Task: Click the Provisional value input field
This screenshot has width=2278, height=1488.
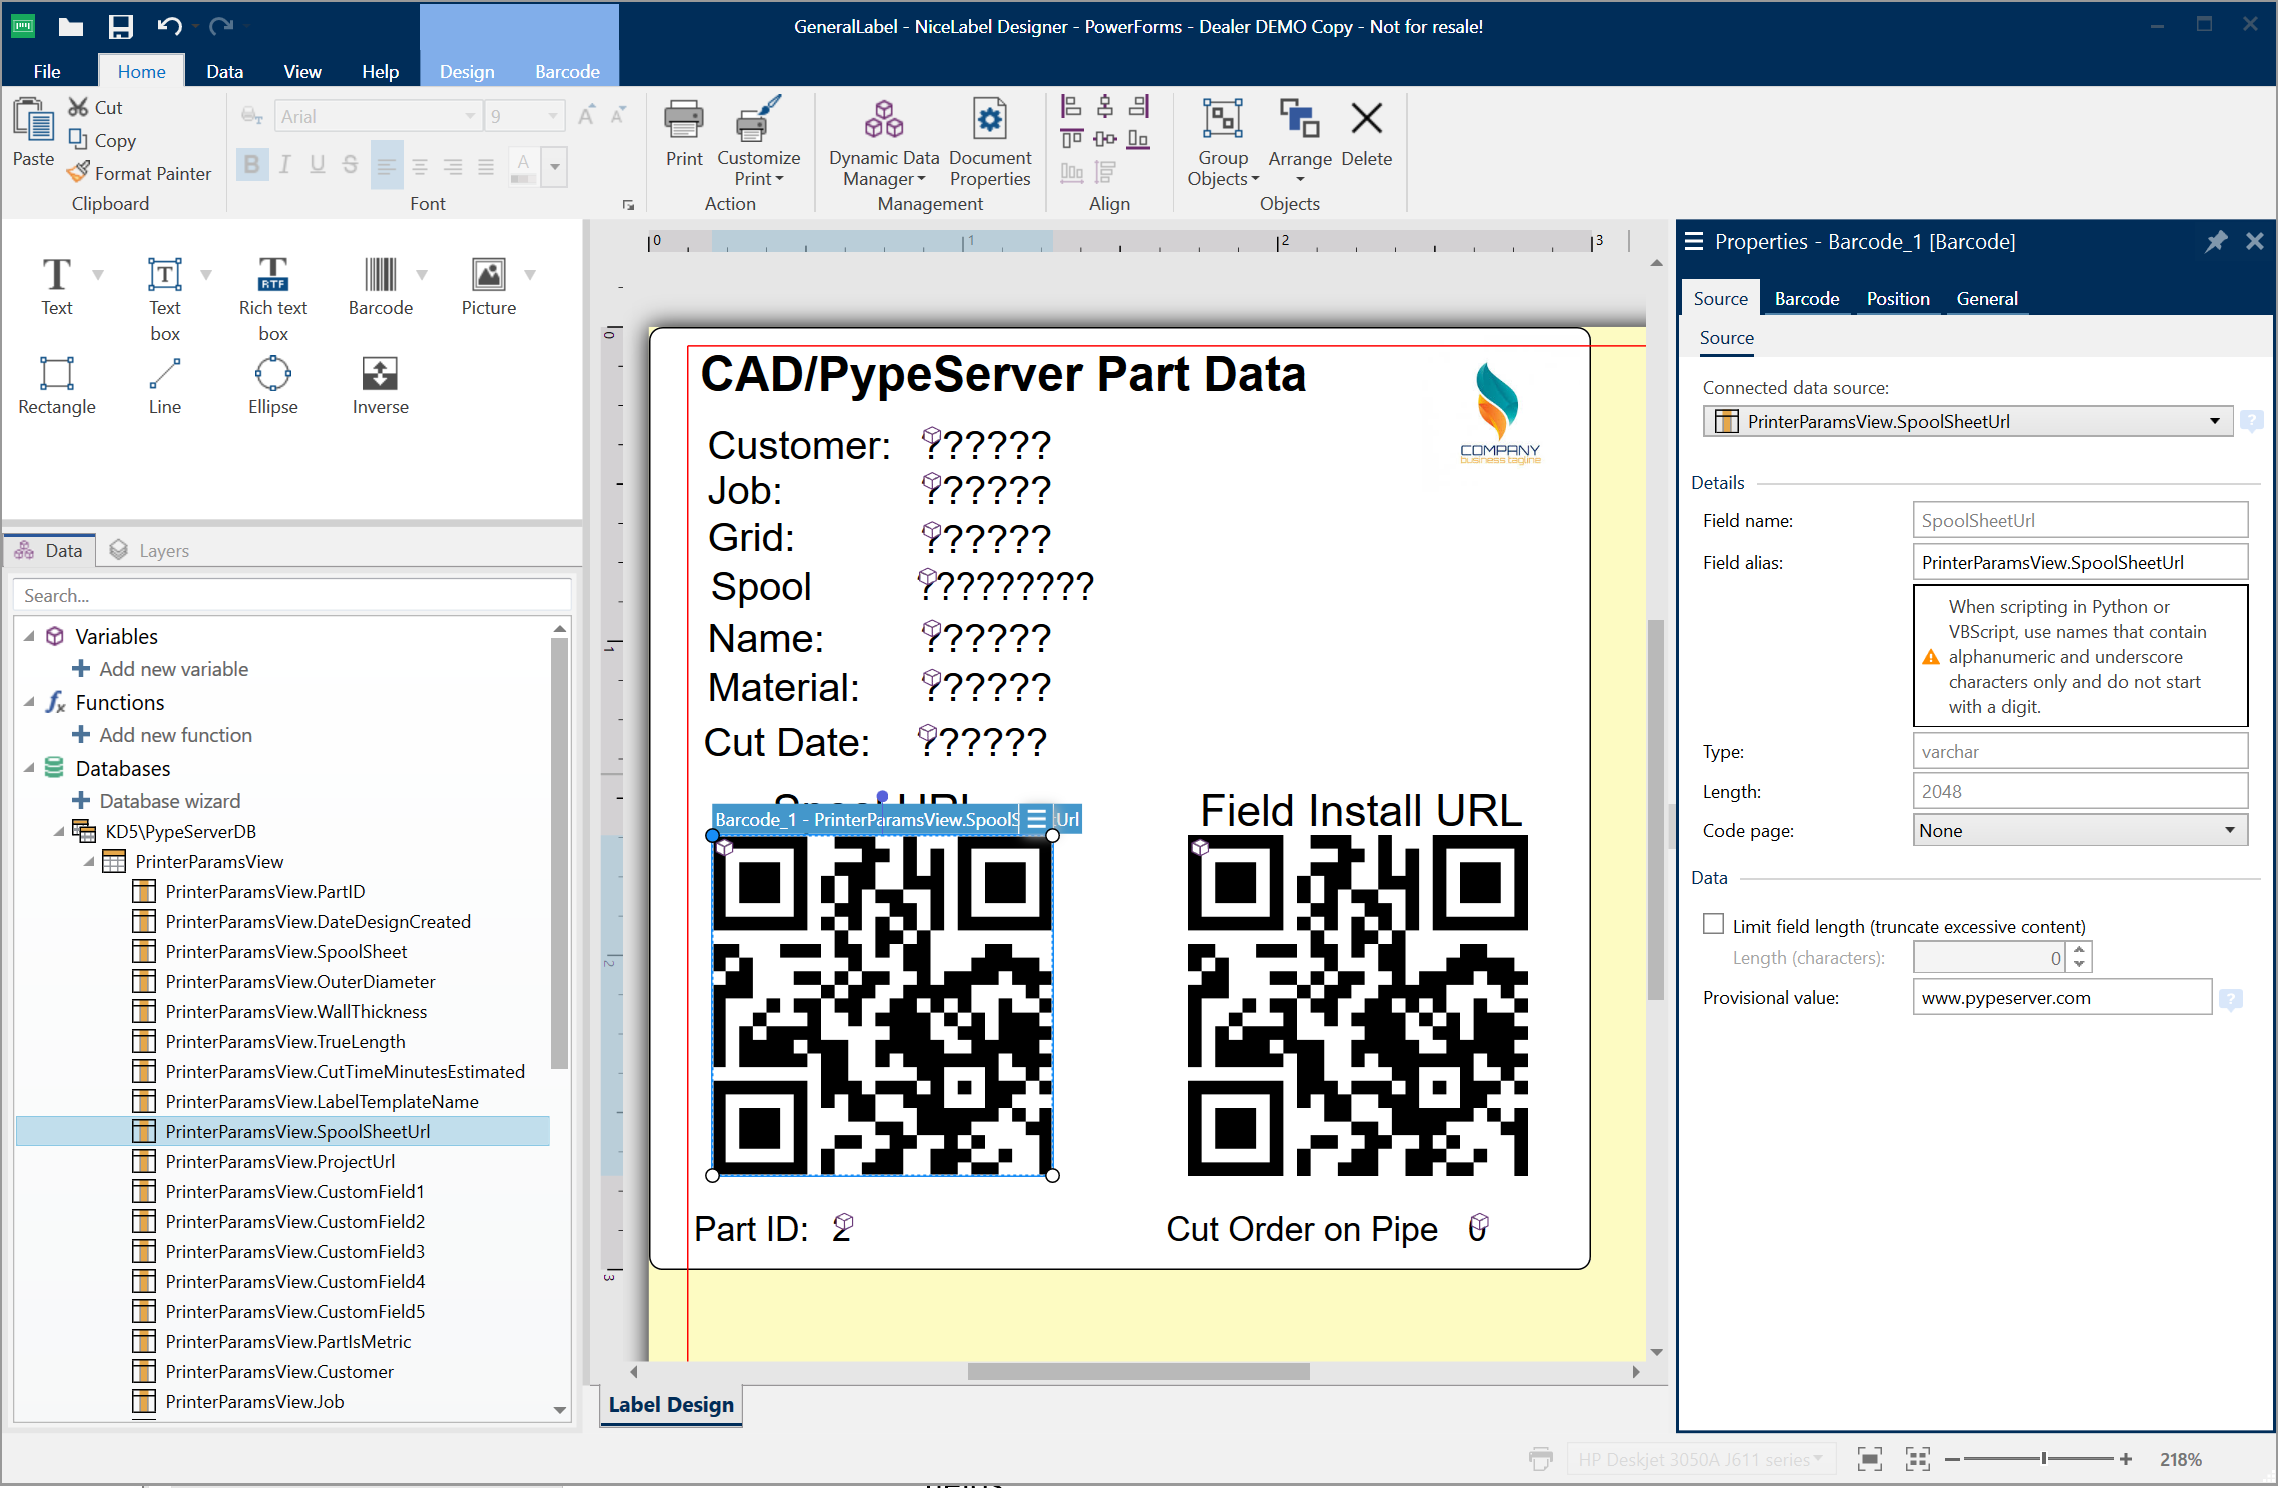Action: click(x=2060, y=997)
